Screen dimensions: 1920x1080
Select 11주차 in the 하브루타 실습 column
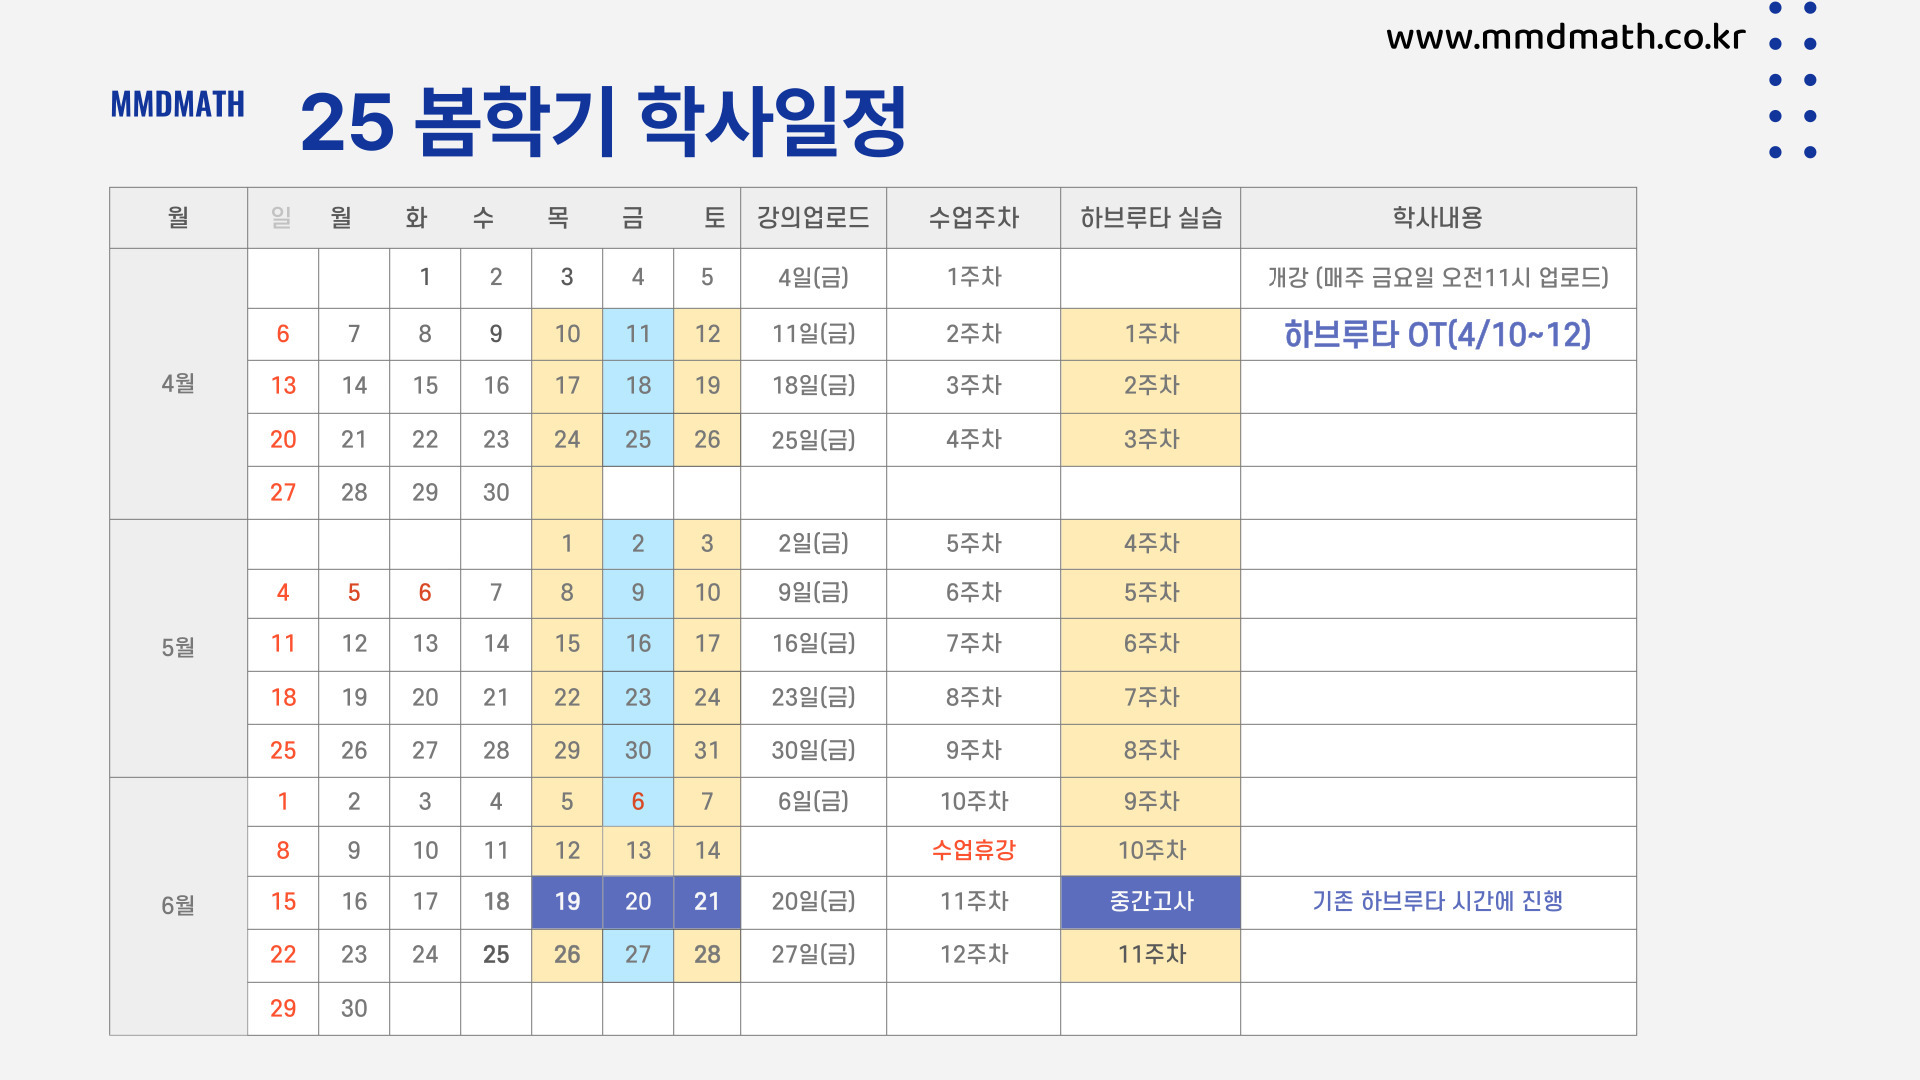pos(1151,955)
